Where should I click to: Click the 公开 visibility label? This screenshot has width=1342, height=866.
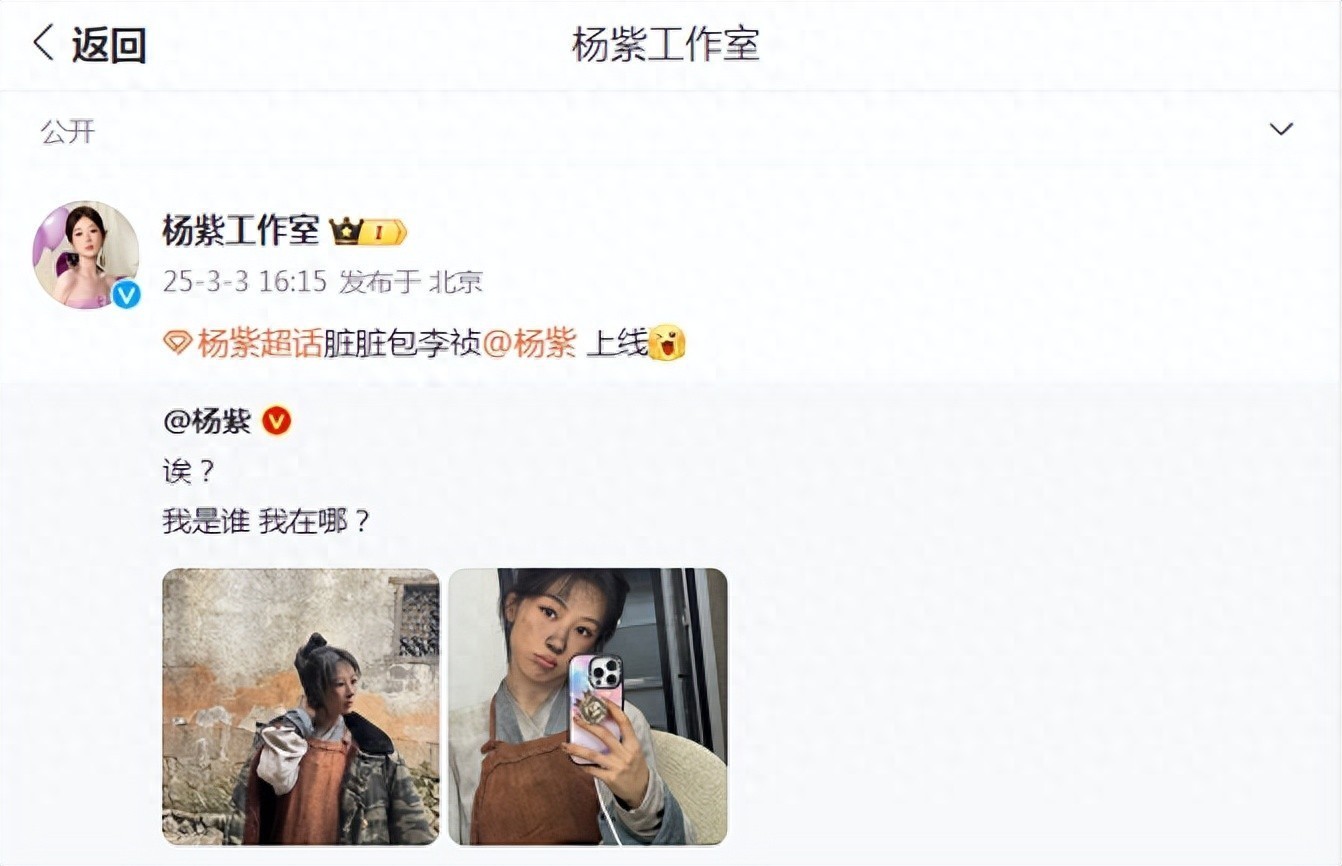(68, 131)
